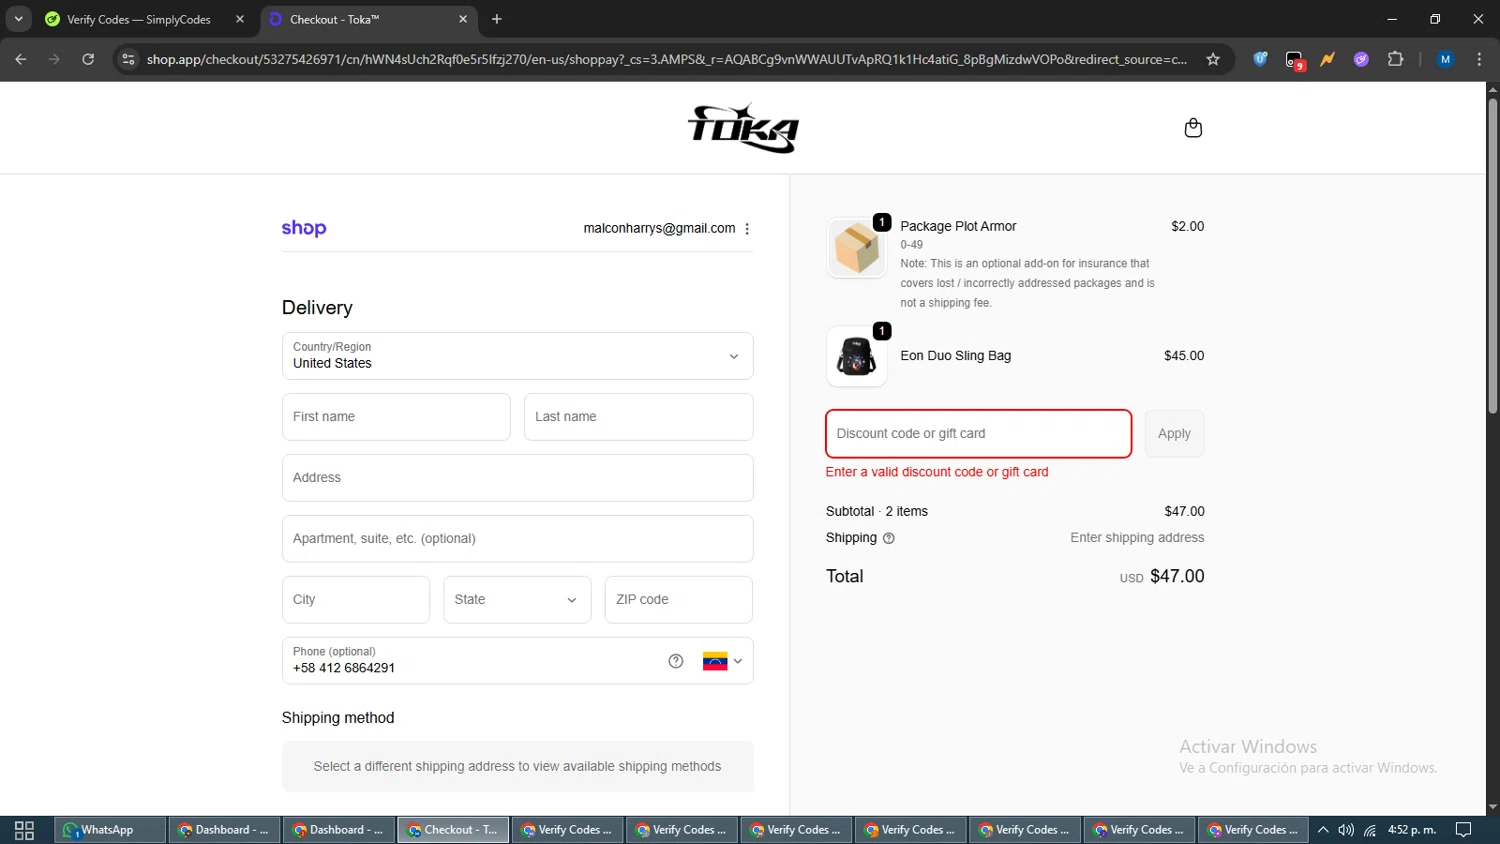Open the orange lightning bolt extension
This screenshot has height=844, width=1500.
pos(1328,59)
